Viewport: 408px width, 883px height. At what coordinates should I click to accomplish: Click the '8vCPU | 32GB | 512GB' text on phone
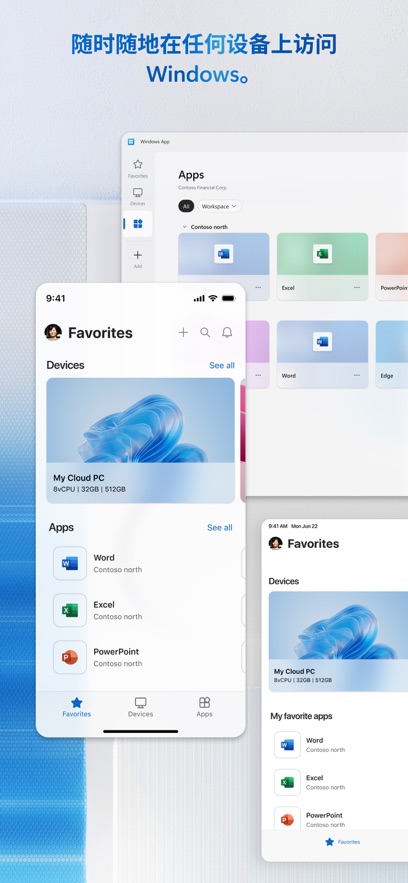89,489
